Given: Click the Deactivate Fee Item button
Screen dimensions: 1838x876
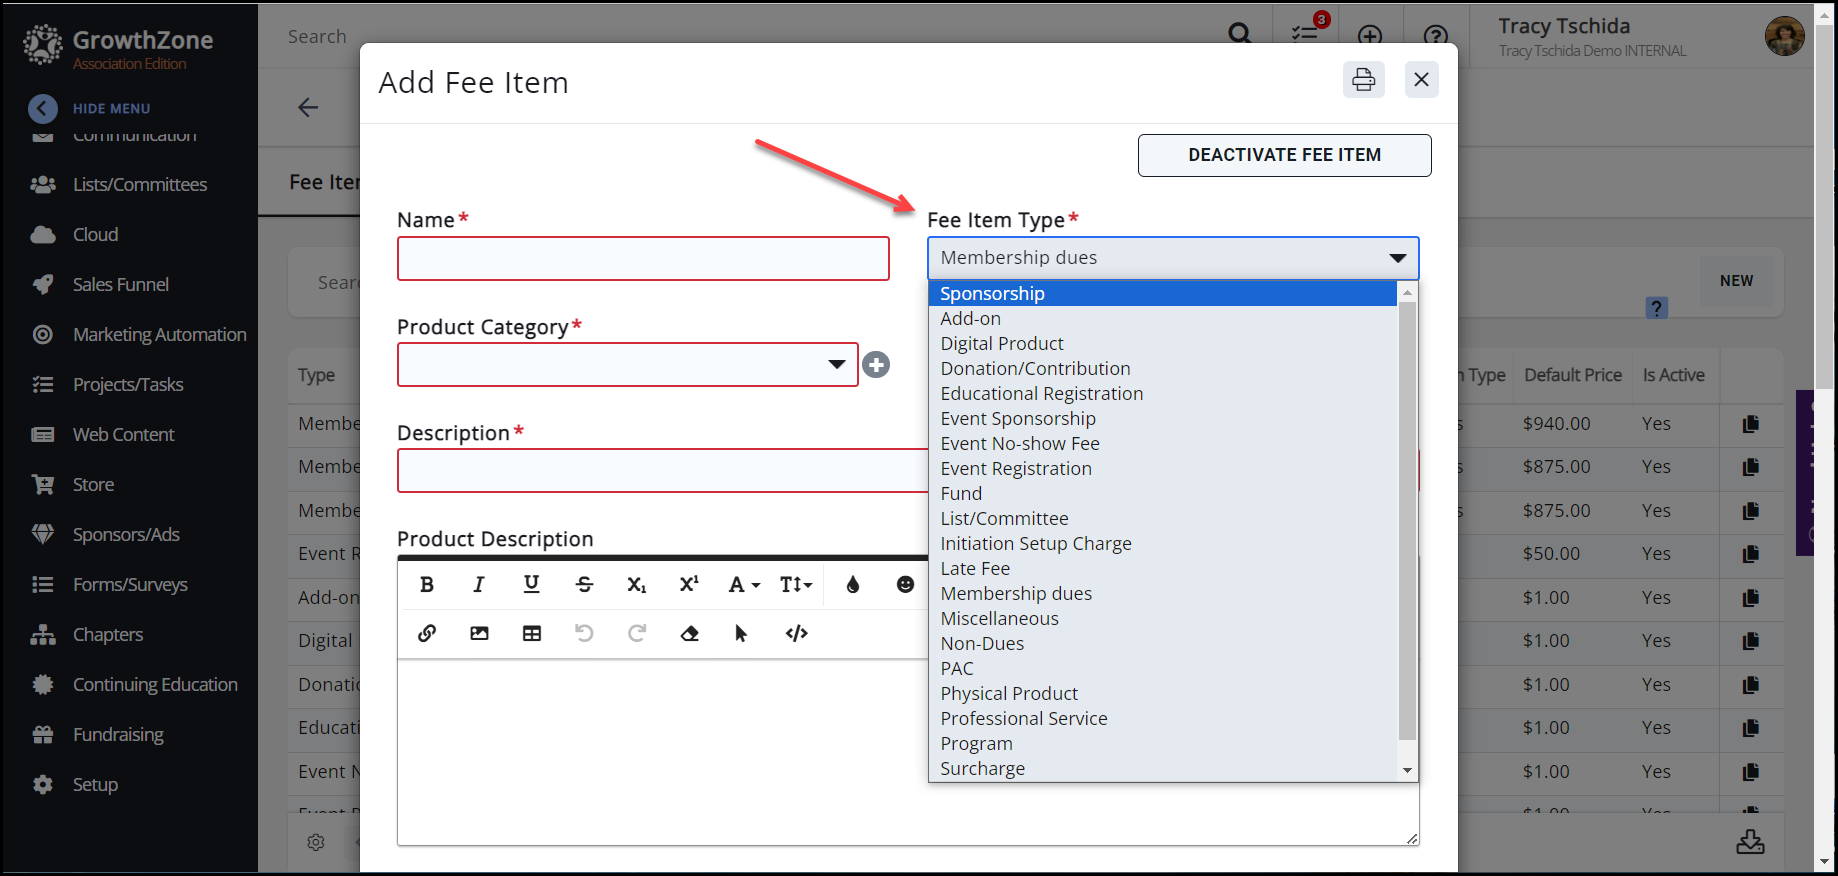Looking at the screenshot, I should click(x=1284, y=155).
